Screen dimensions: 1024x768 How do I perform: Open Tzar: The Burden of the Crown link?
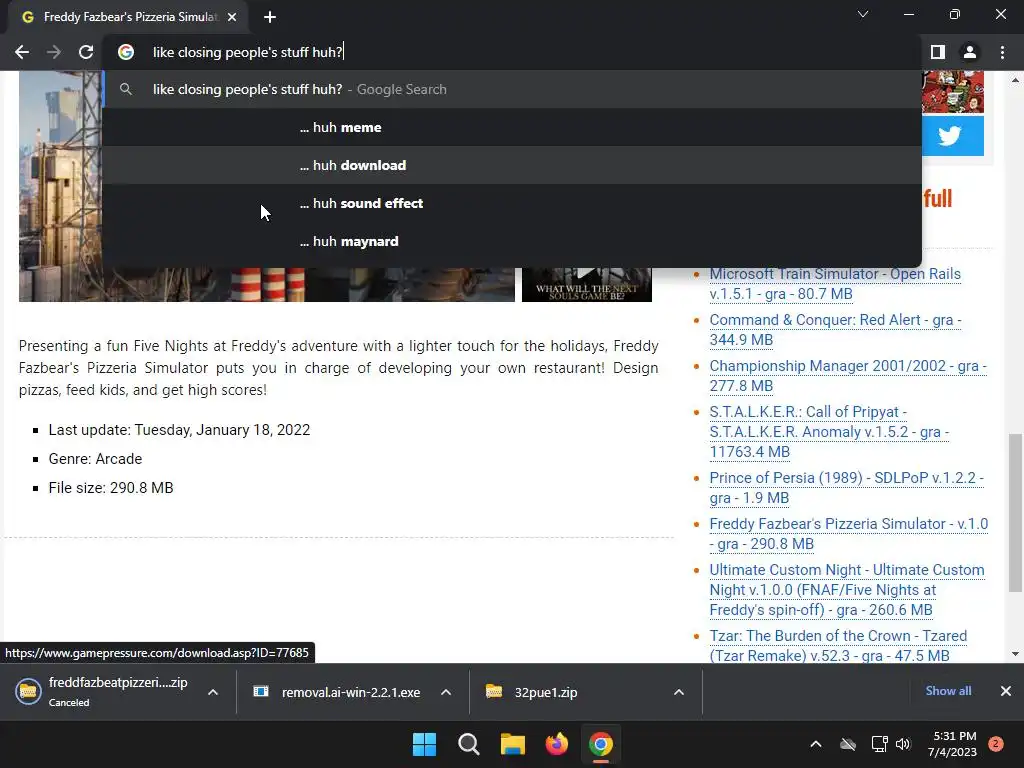click(838, 645)
